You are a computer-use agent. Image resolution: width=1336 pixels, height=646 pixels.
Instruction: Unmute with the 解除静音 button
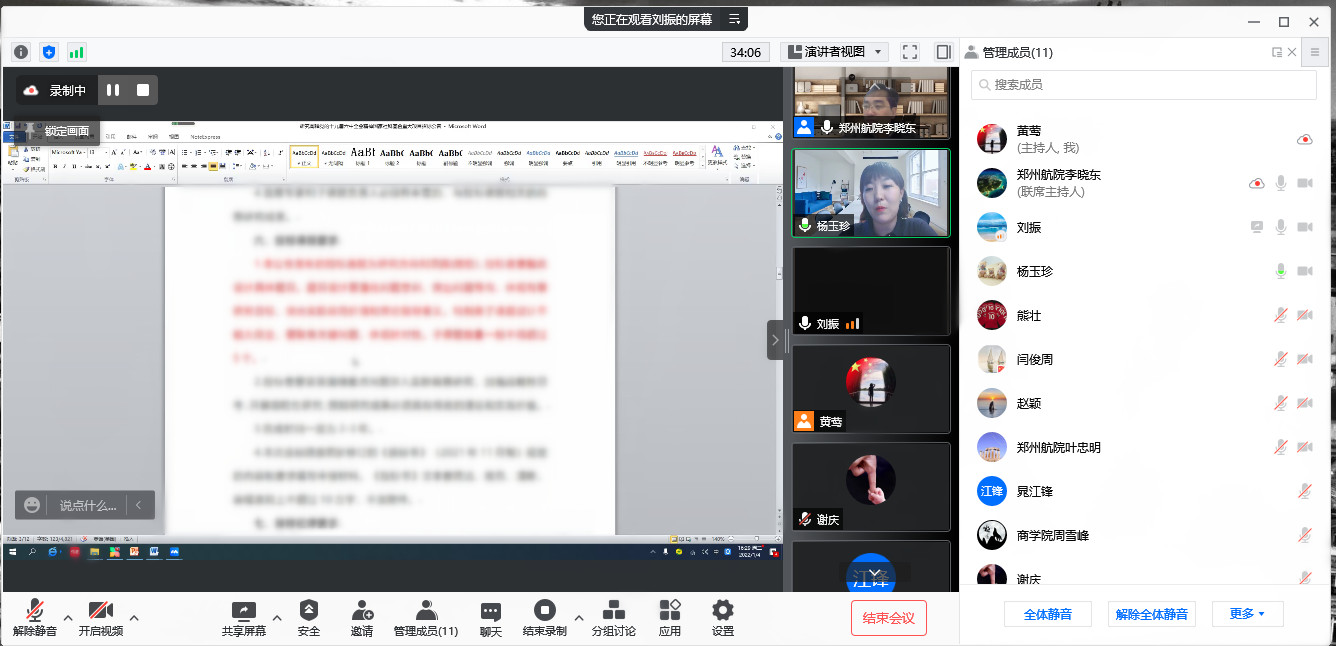click(x=35, y=618)
